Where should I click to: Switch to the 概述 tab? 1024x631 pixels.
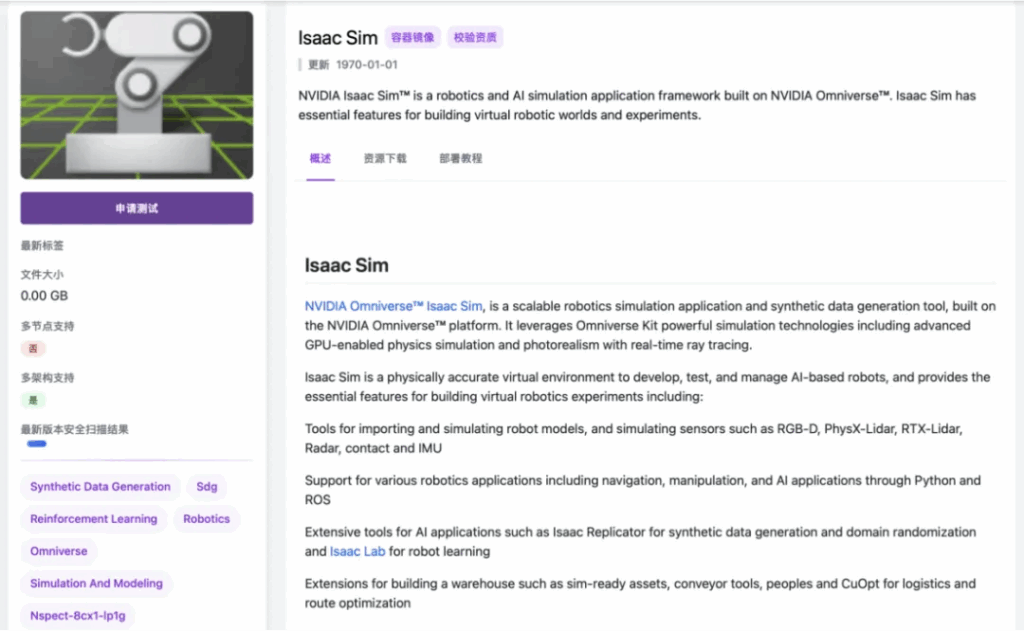click(x=320, y=159)
